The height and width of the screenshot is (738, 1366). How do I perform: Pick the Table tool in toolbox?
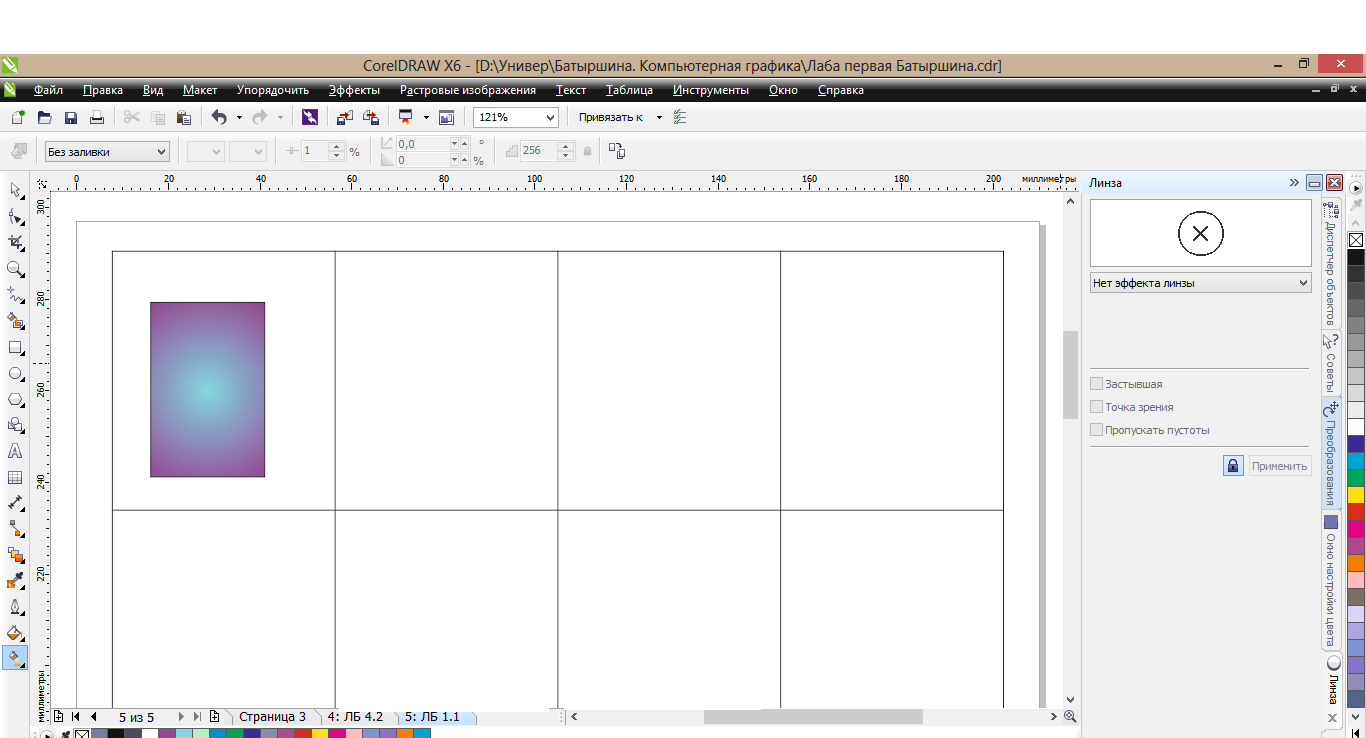(x=15, y=478)
